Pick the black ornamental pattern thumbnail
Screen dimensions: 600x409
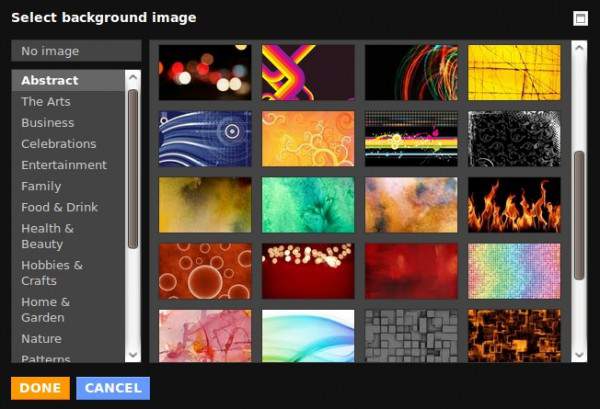(x=514, y=139)
